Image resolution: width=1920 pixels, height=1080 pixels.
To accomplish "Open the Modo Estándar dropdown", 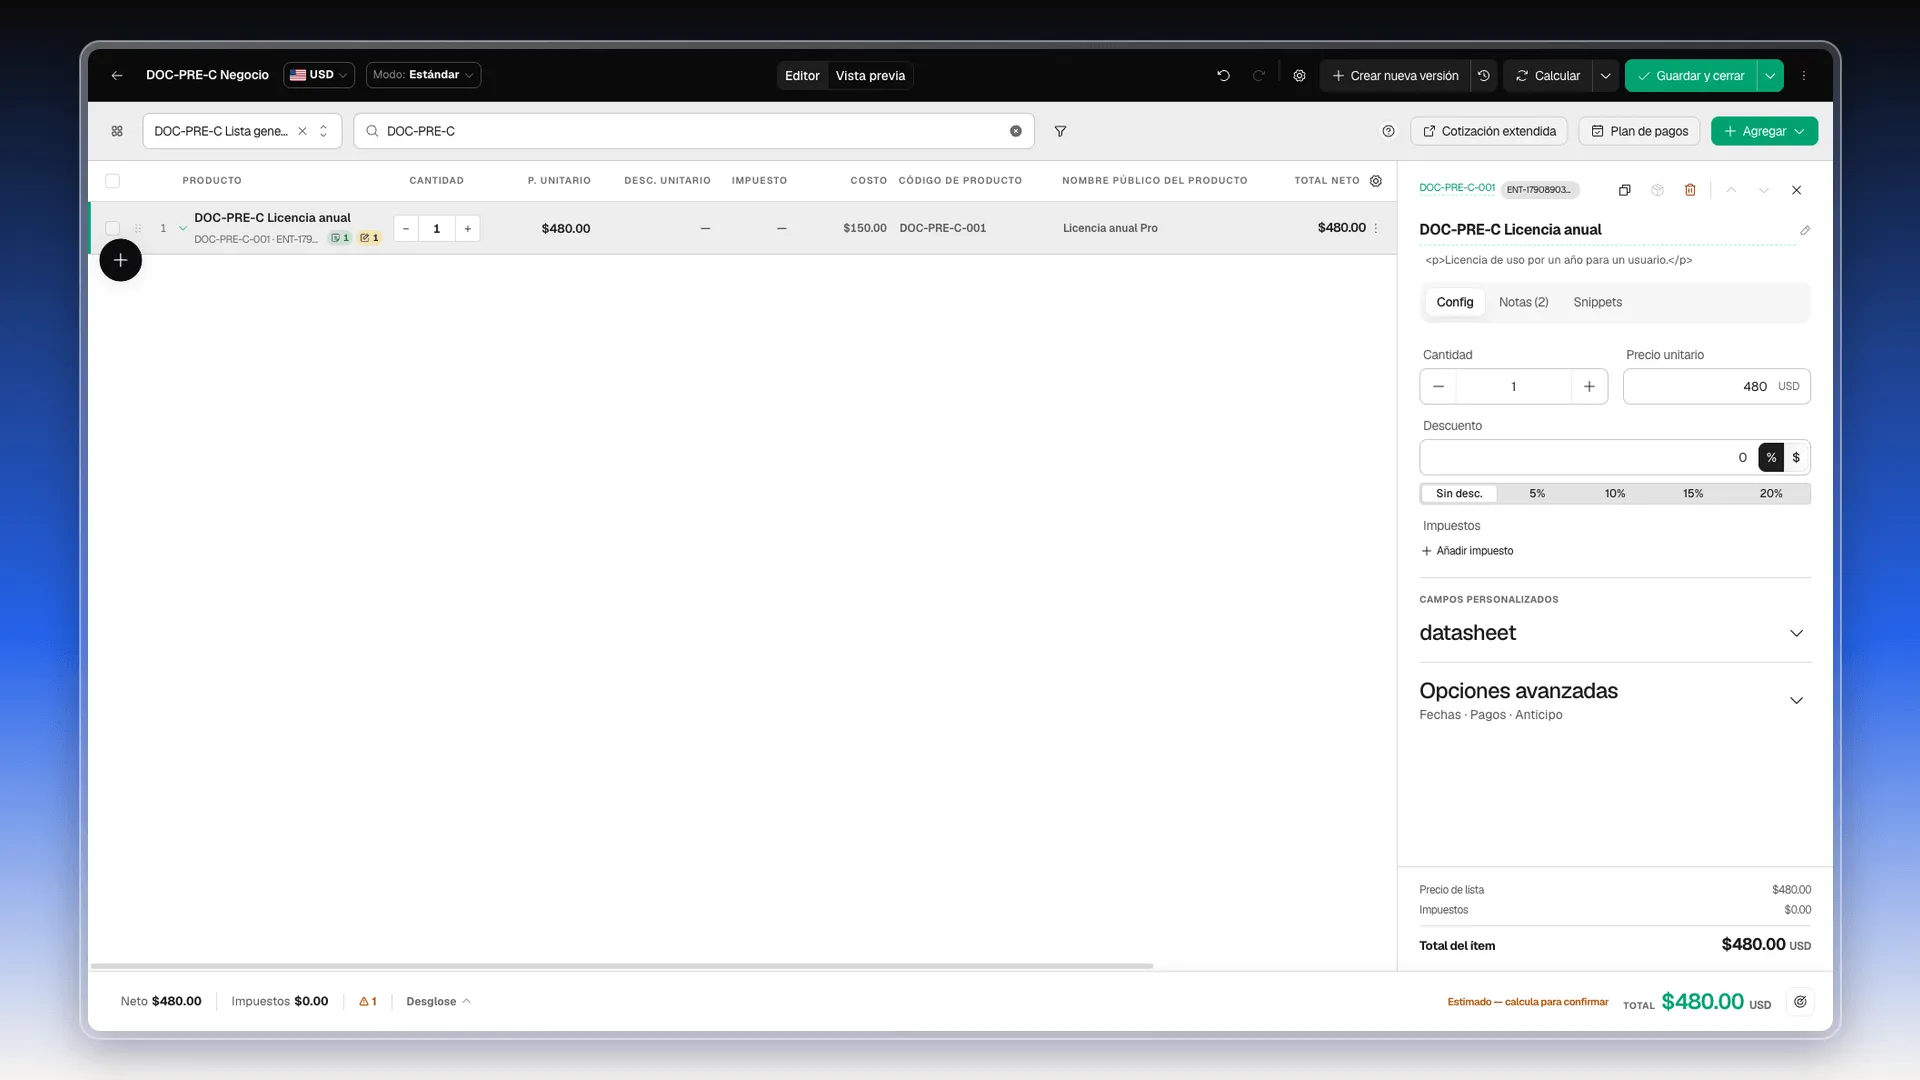I will (423, 75).
